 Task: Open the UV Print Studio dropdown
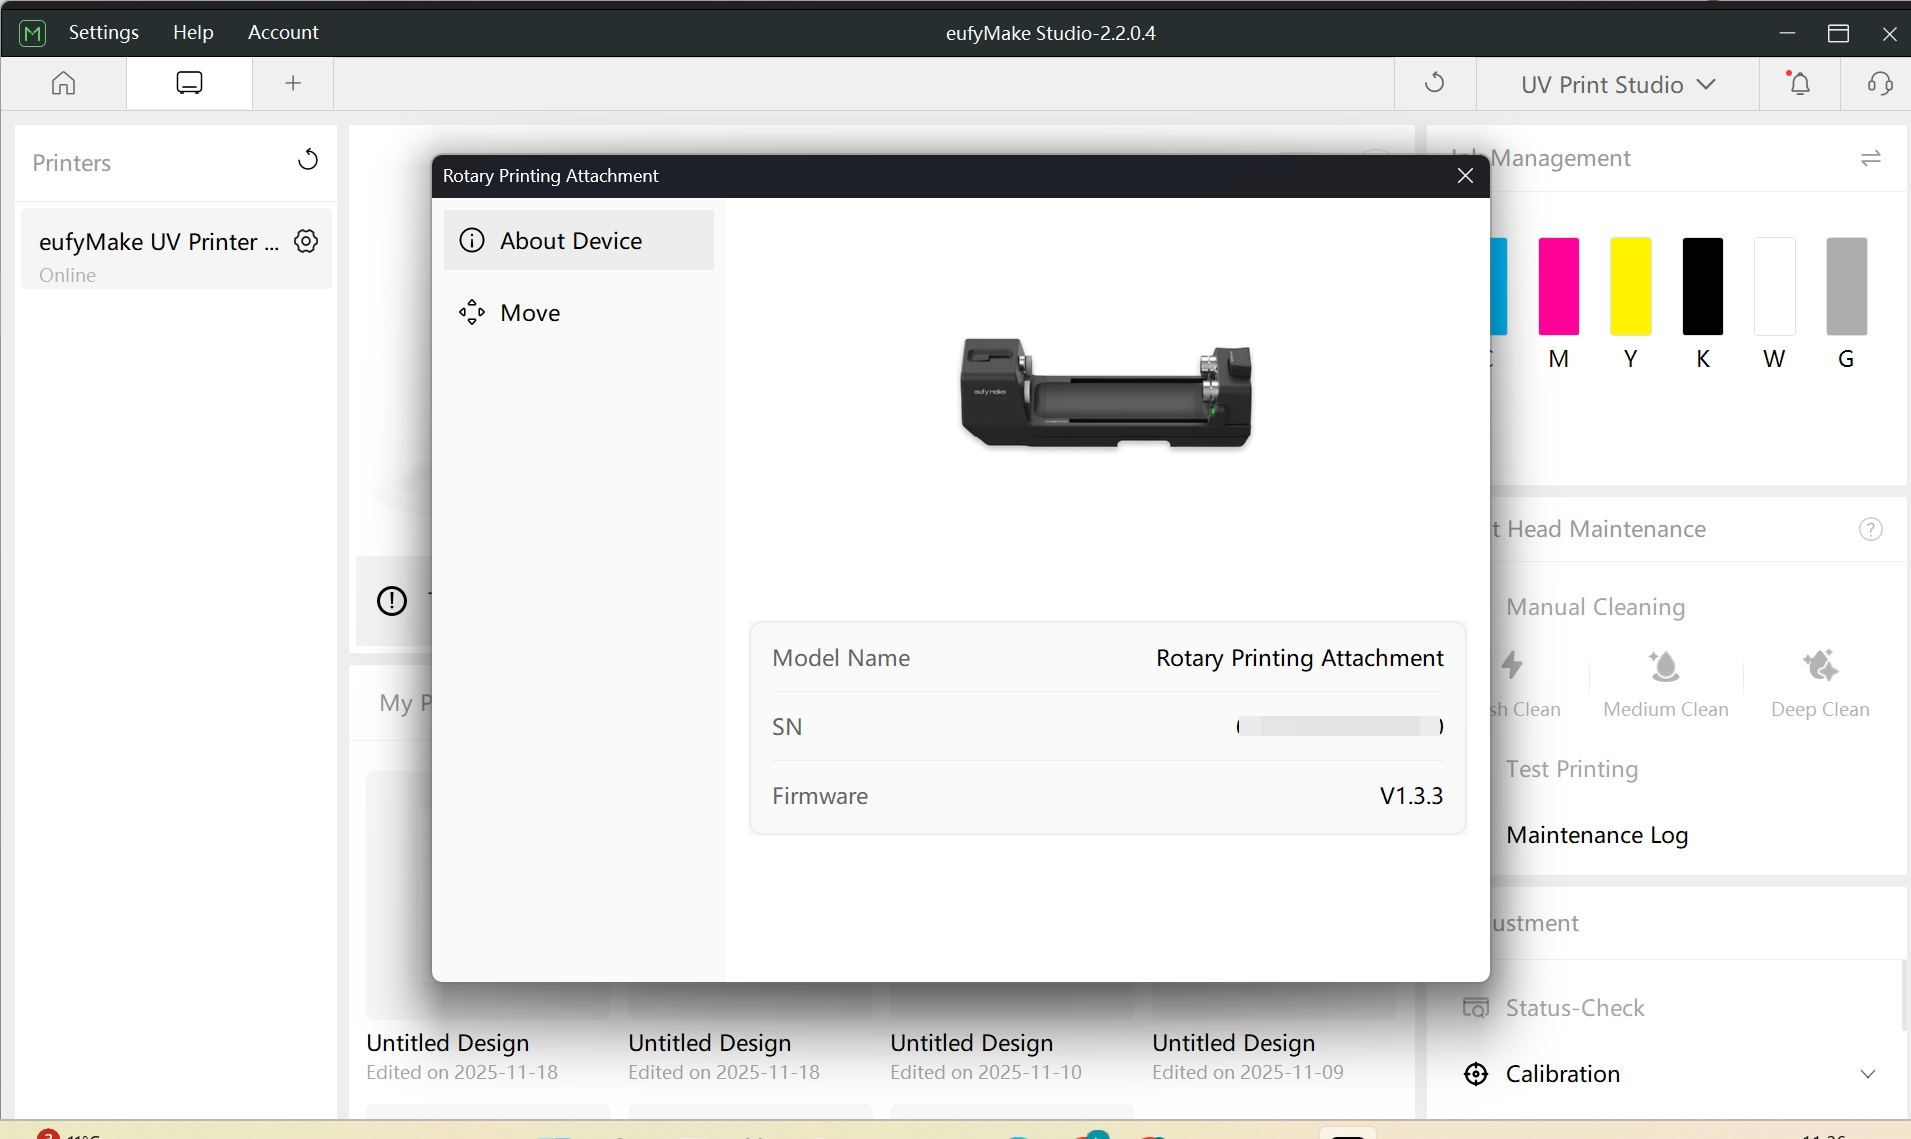(x=1618, y=85)
